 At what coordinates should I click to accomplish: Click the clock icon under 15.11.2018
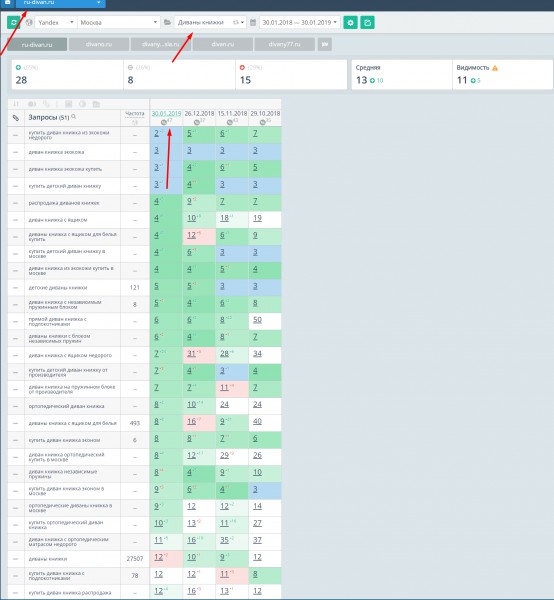(230, 122)
